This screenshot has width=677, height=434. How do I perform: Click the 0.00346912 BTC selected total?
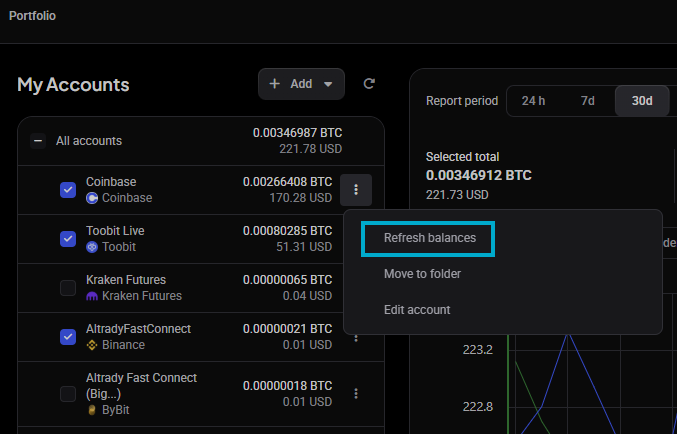[479, 175]
